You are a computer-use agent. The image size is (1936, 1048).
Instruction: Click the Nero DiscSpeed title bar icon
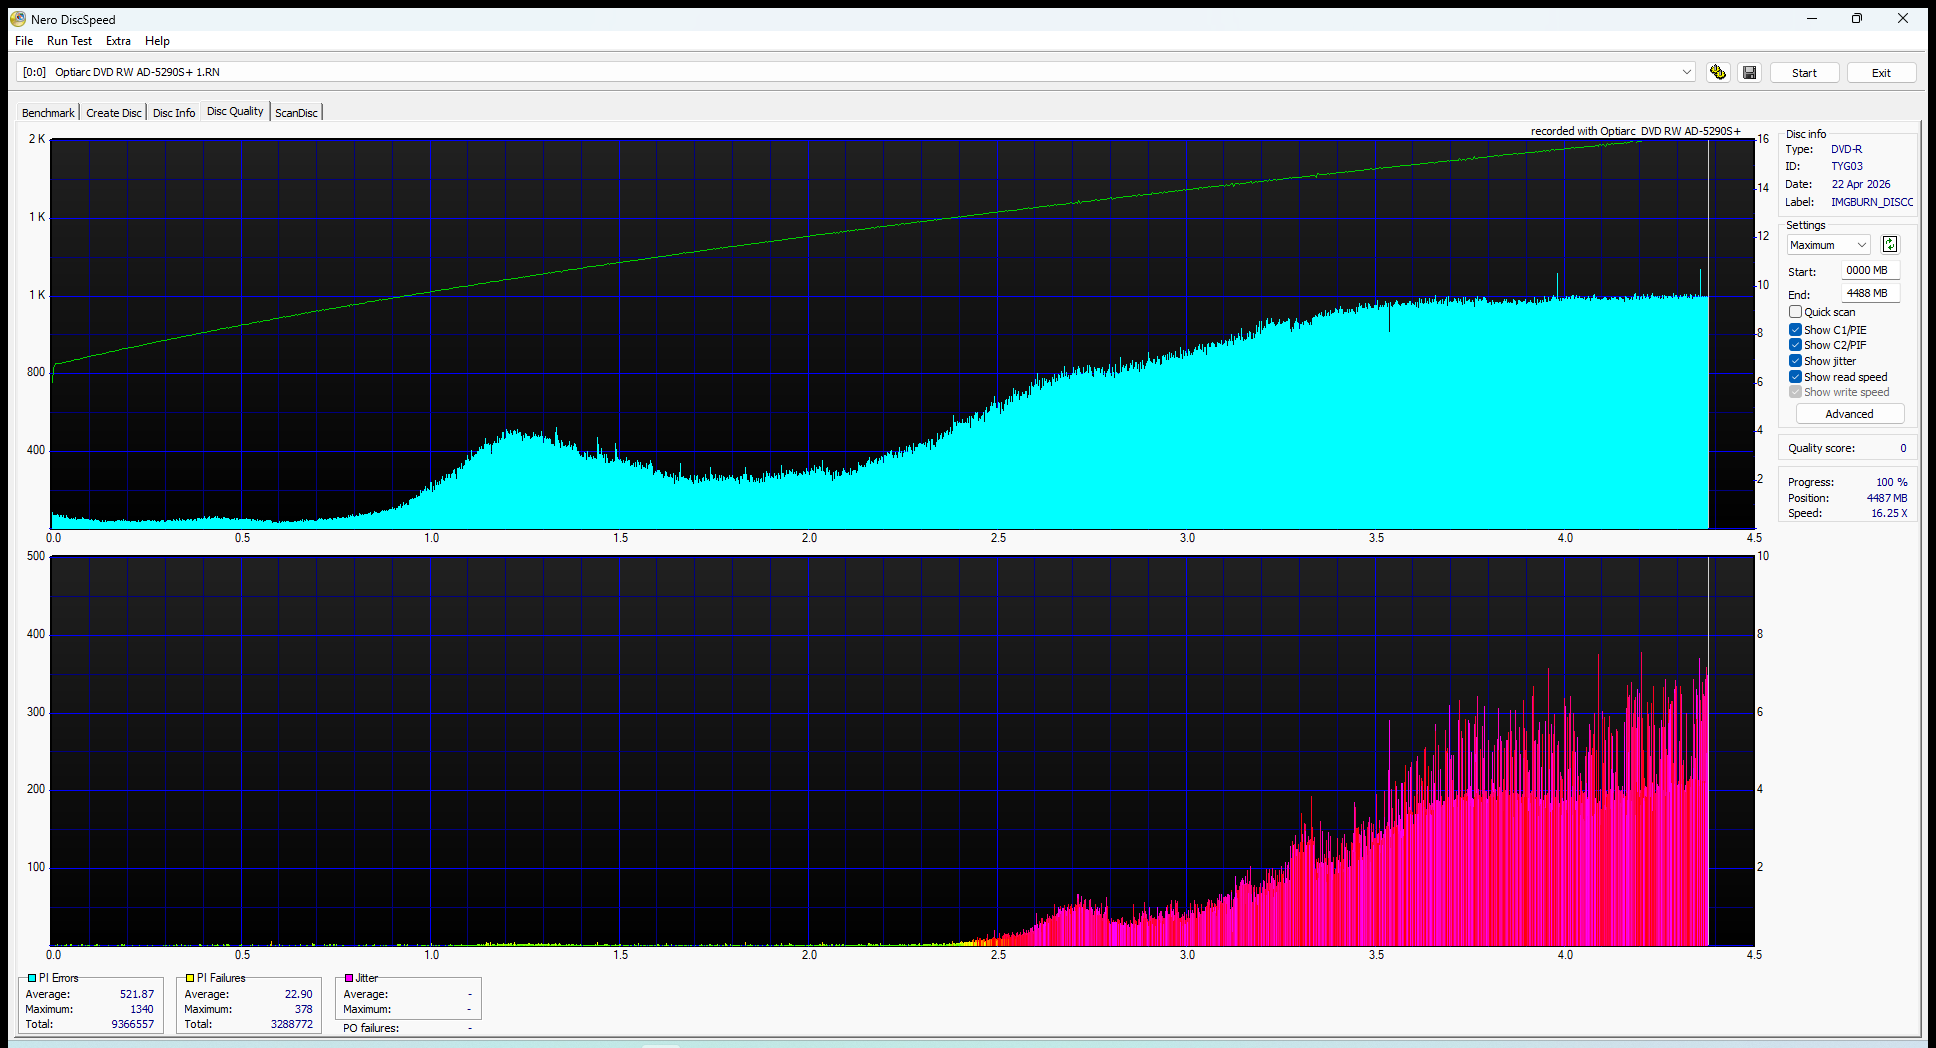pyautogui.click(x=18, y=19)
